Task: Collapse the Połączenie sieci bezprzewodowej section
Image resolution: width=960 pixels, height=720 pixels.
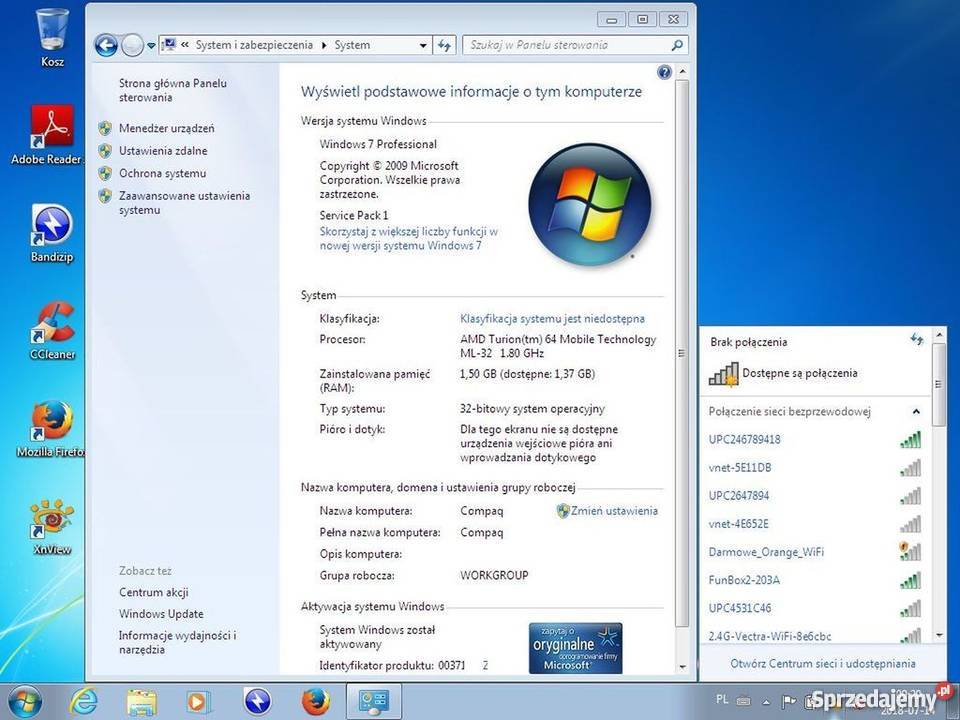Action: tap(916, 411)
